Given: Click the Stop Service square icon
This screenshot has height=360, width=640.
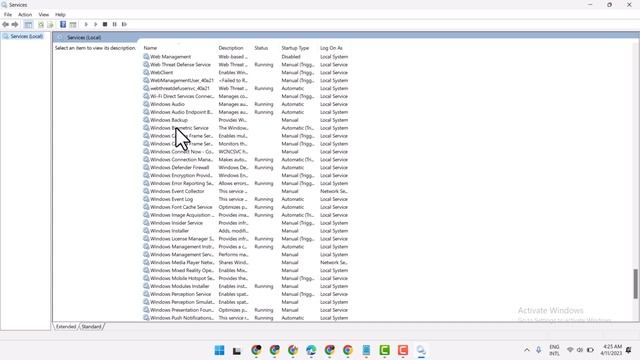Looking at the screenshot, I should (x=105, y=24).
